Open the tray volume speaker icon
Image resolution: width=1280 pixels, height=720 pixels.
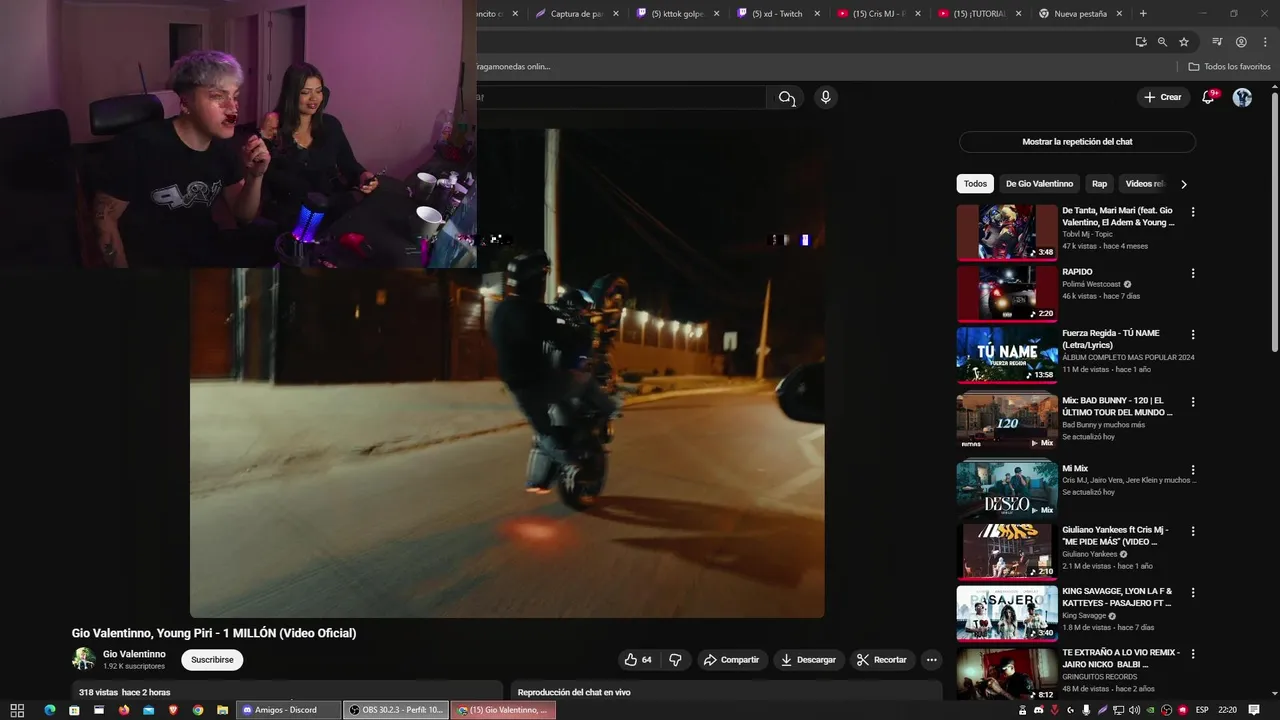pyautogui.click(x=1133, y=710)
